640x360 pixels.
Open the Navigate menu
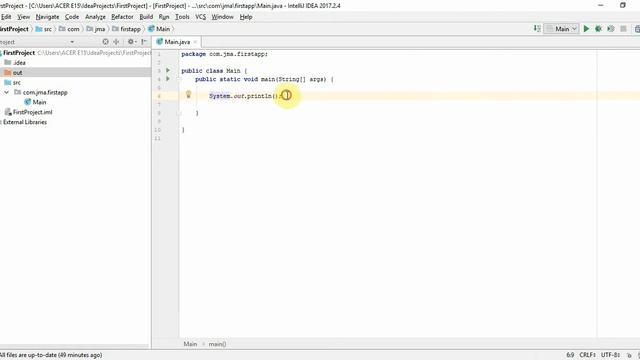47,17
